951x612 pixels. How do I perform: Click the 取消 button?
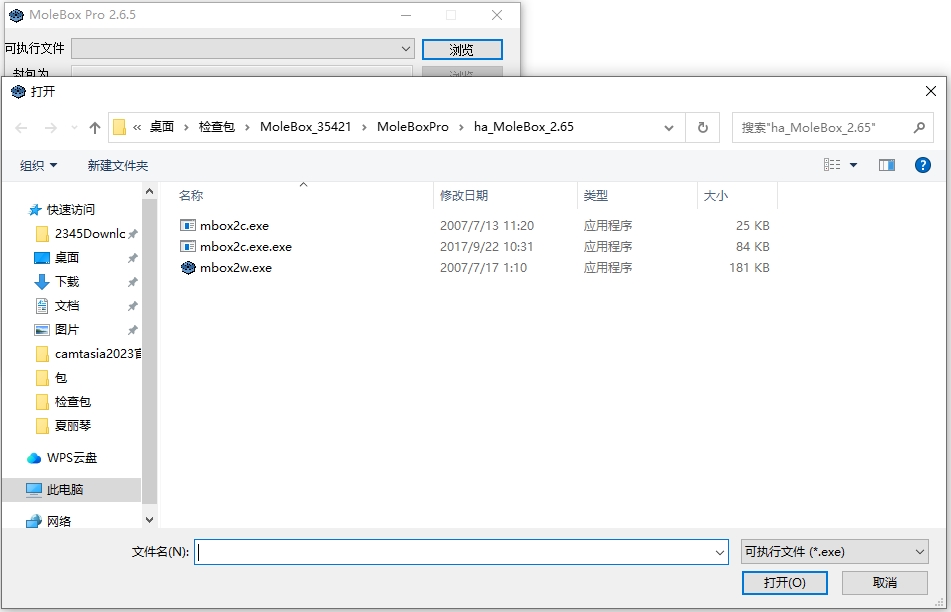885,583
